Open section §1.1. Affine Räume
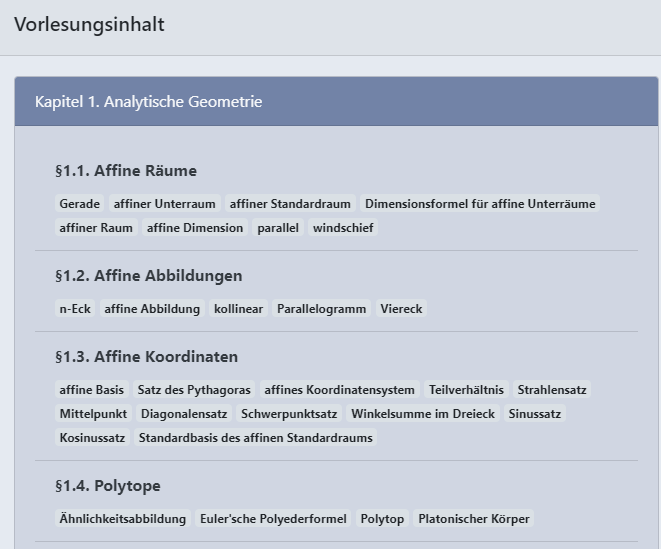The height and width of the screenshot is (549, 661). [126, 171]
